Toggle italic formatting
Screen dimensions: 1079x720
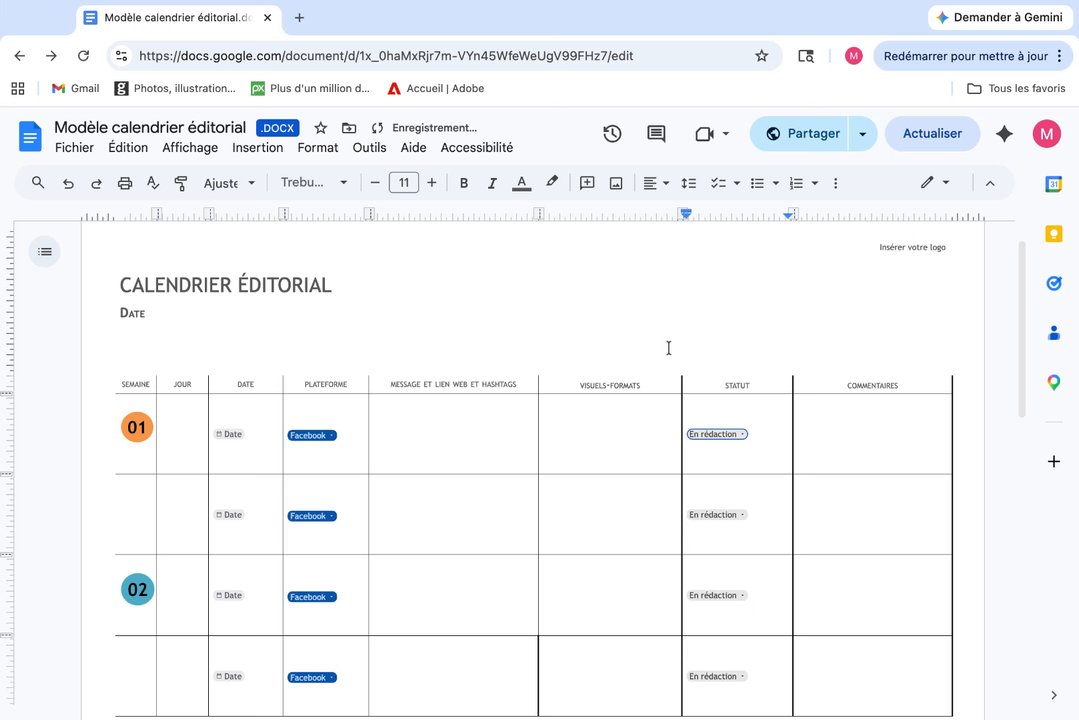pos(492,183)
